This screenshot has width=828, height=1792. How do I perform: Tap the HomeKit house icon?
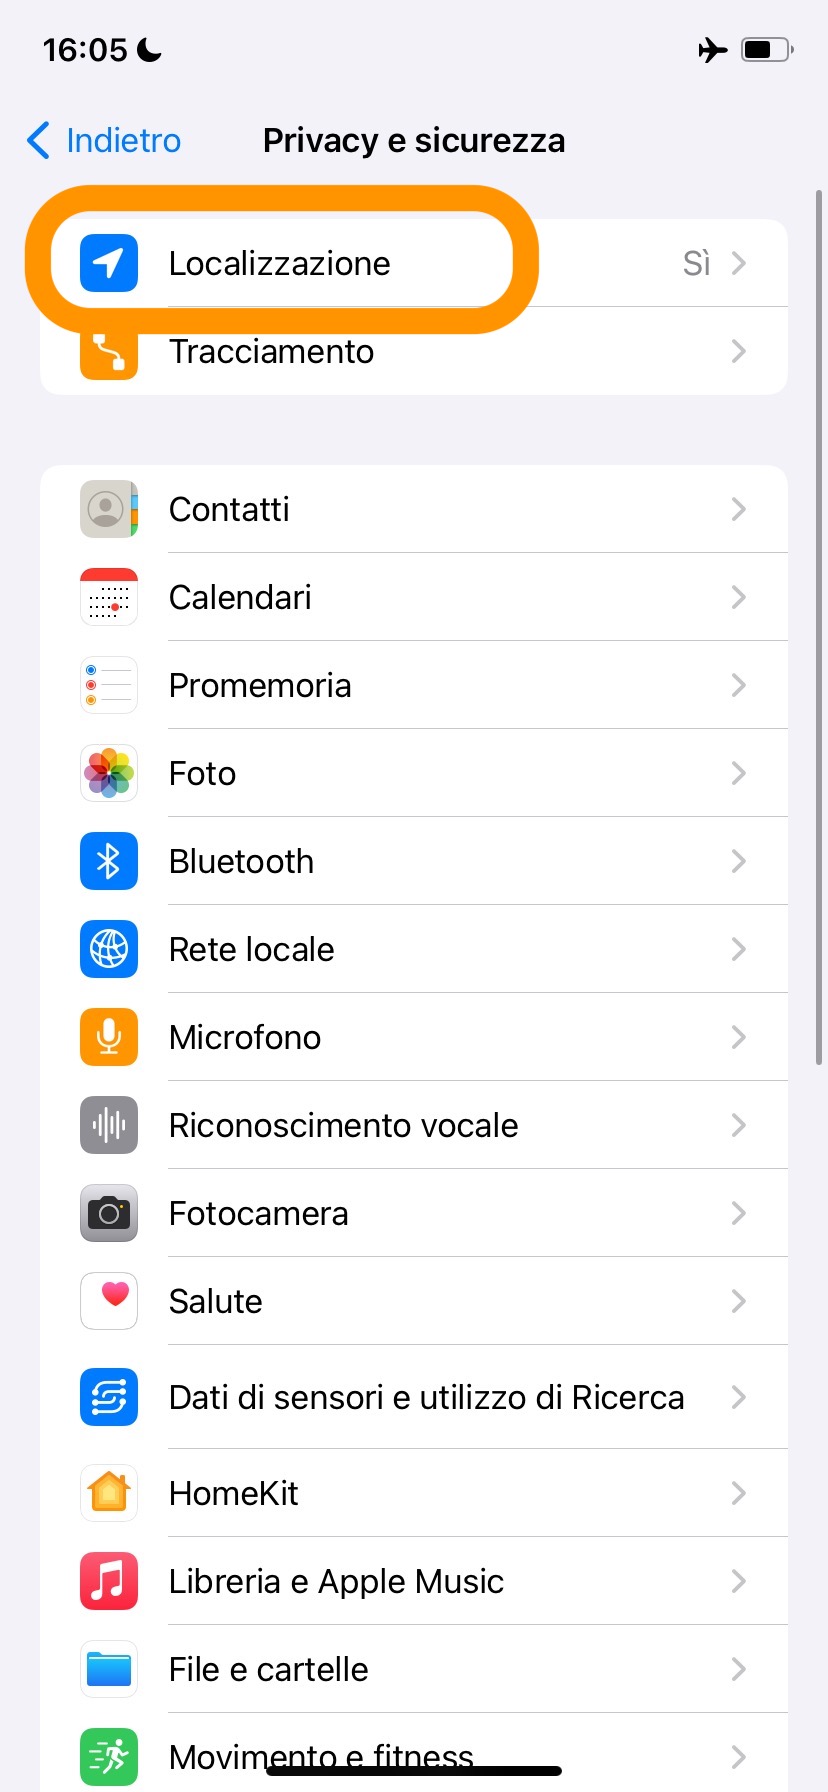(x=109, y=1493)
